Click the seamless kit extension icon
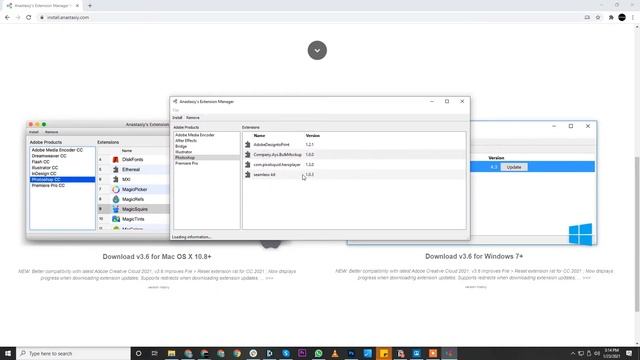640x360 pixels. click(247, 175)
